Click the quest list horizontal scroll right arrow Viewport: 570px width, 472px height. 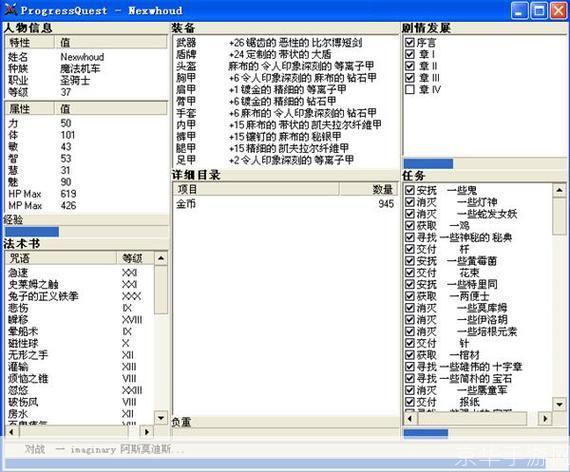pyautogui.click(x=545, y=419)
